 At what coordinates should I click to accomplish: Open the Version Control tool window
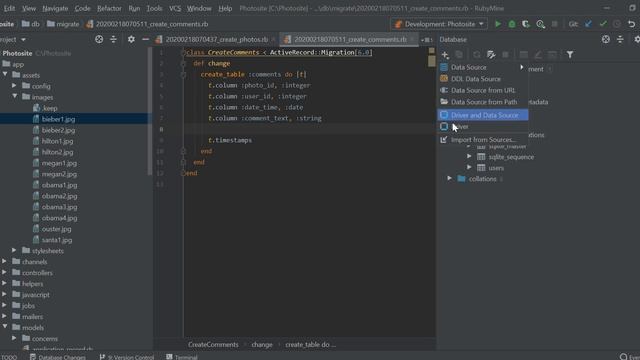pyautogui.click(x=127, y=357)
